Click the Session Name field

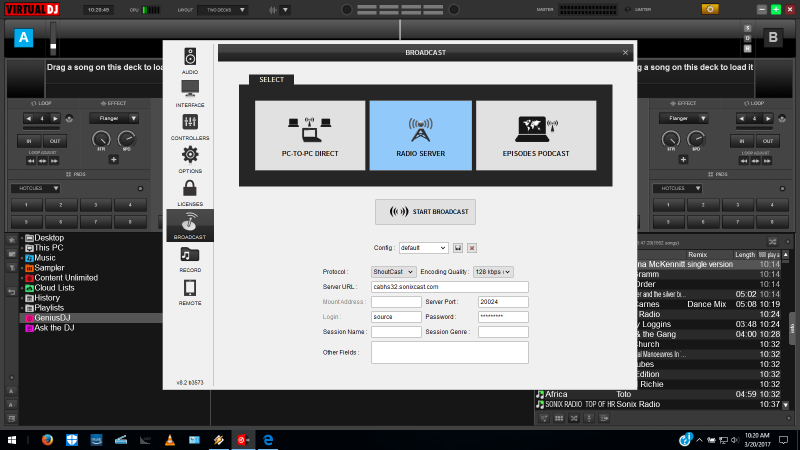pyautogui.click(x=396, y=332)
